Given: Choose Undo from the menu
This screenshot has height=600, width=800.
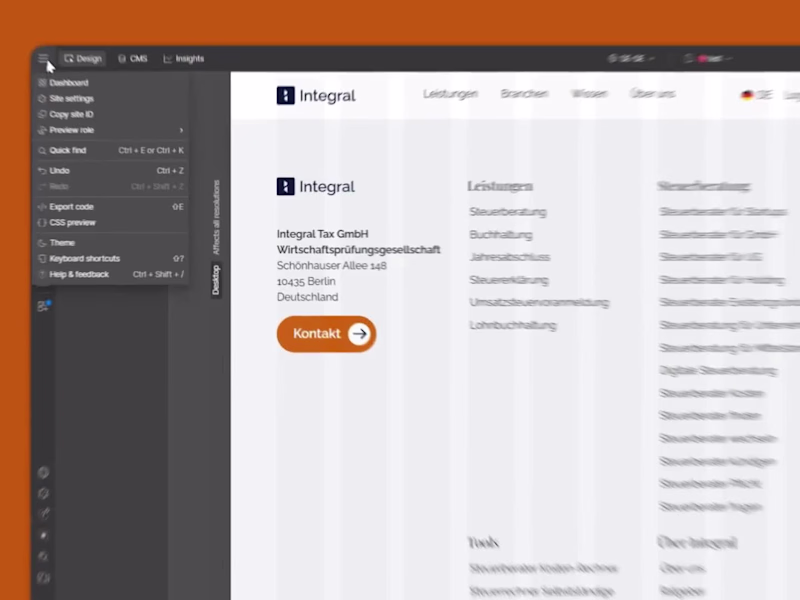Looking at the screenshot, I should (x=110, y=171).
